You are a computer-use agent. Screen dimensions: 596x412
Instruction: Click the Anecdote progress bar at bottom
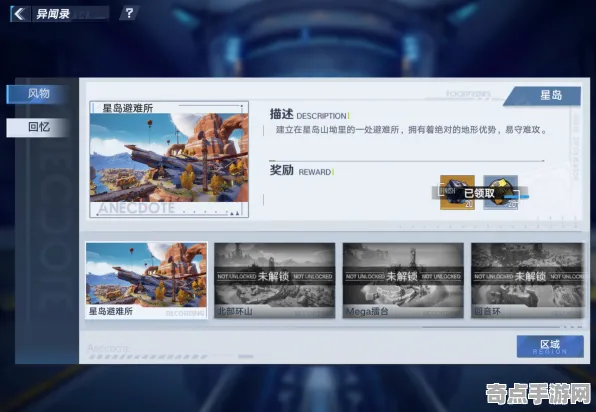pos(148,357)
